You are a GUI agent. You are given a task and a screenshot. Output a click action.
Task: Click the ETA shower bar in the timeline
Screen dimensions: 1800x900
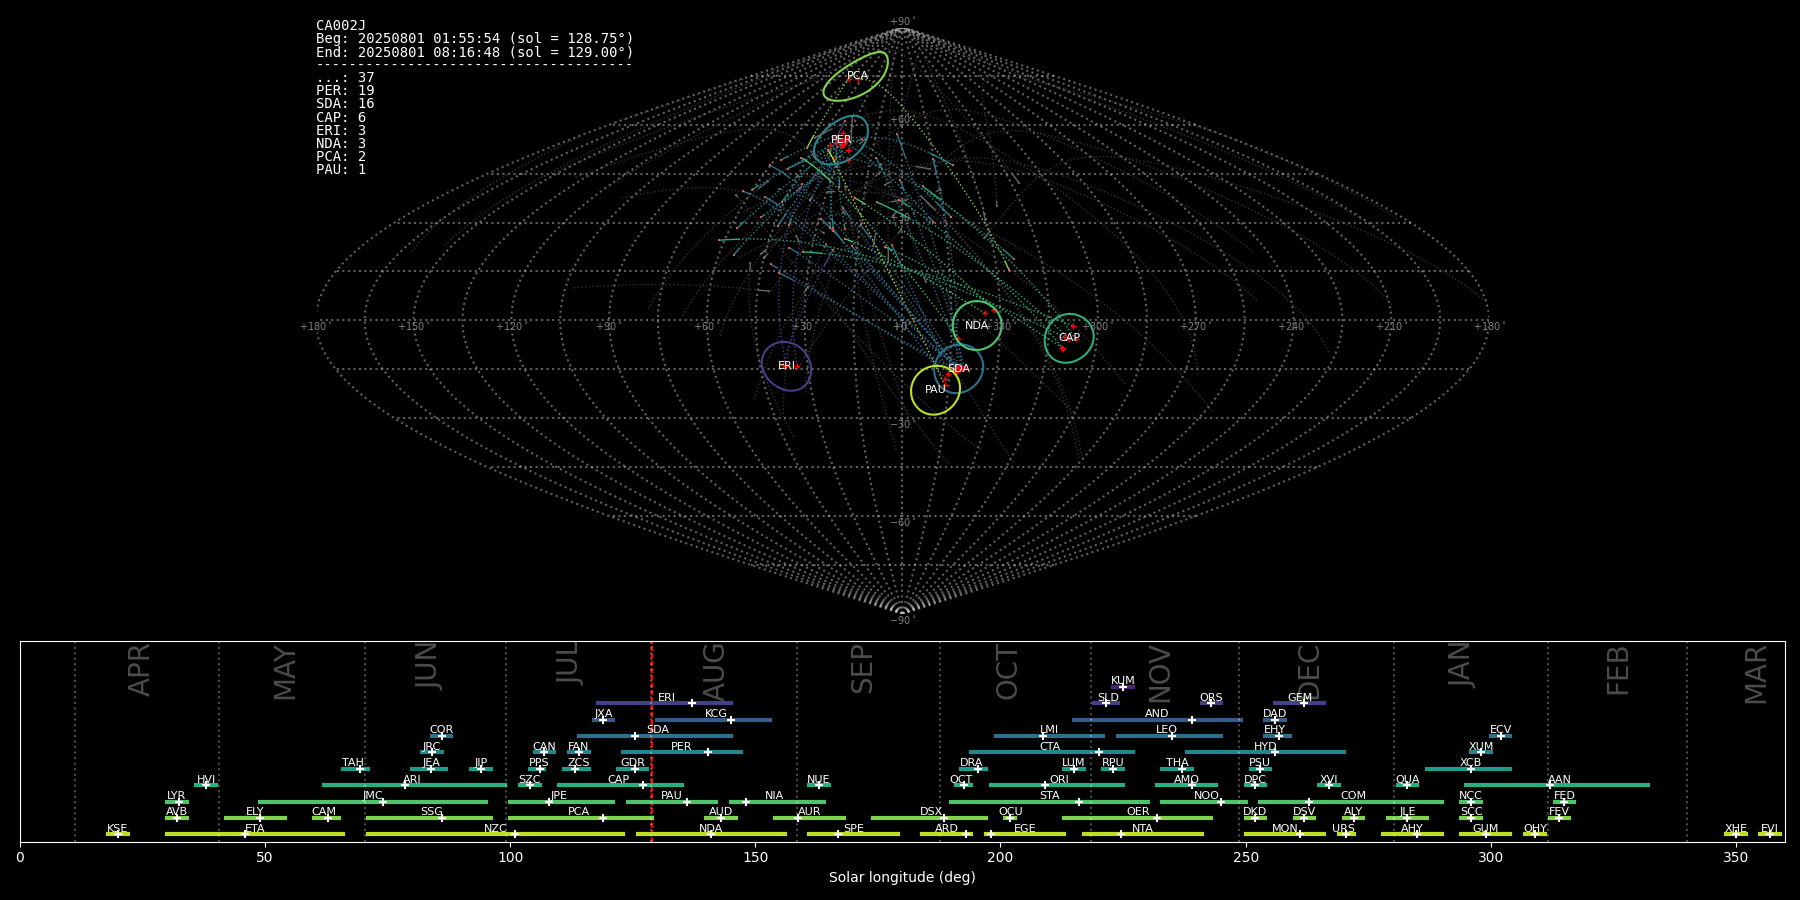[x=255, y=834]
